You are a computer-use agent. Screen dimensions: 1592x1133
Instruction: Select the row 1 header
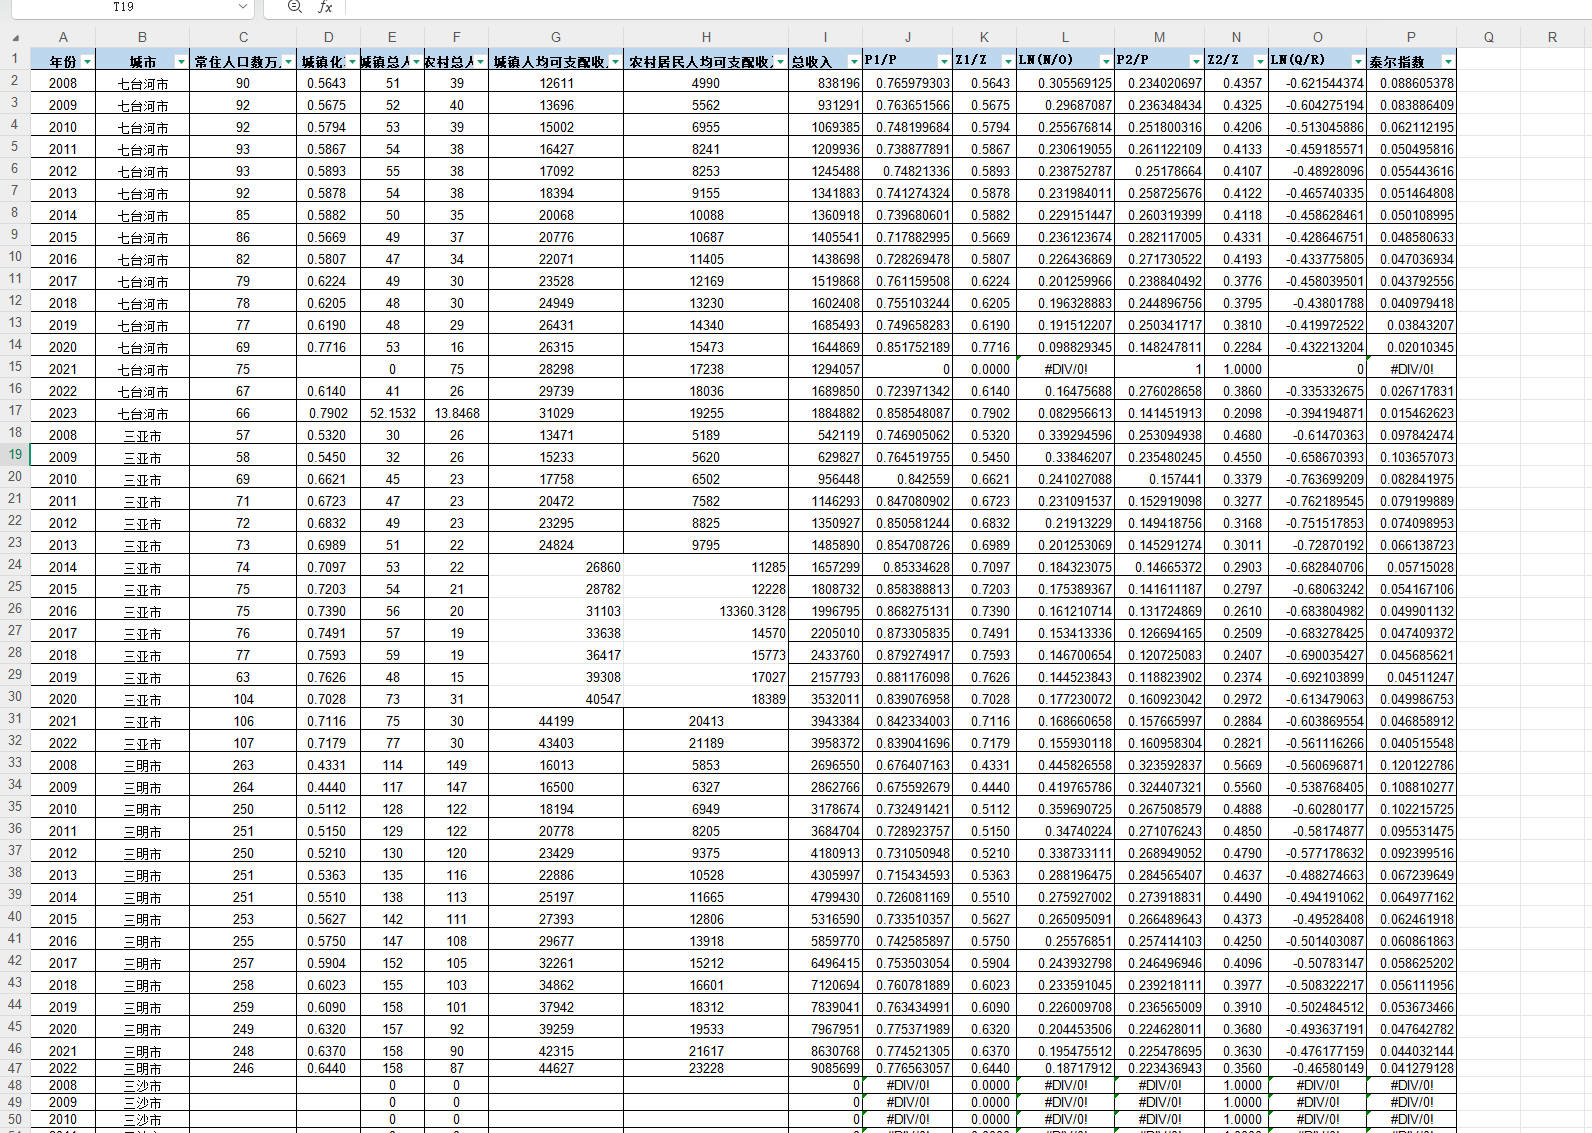(15, 59)
